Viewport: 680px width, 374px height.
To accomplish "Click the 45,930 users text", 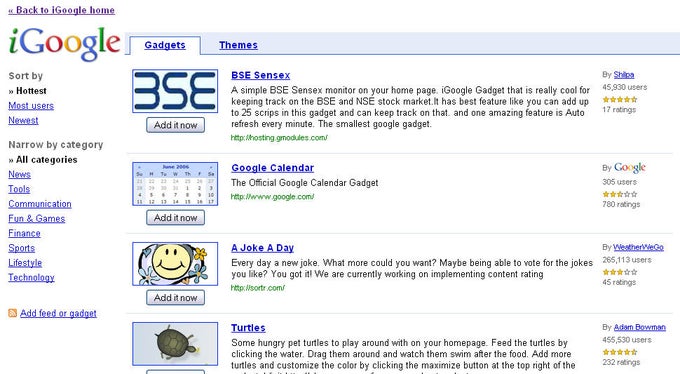I will point(624,87).
